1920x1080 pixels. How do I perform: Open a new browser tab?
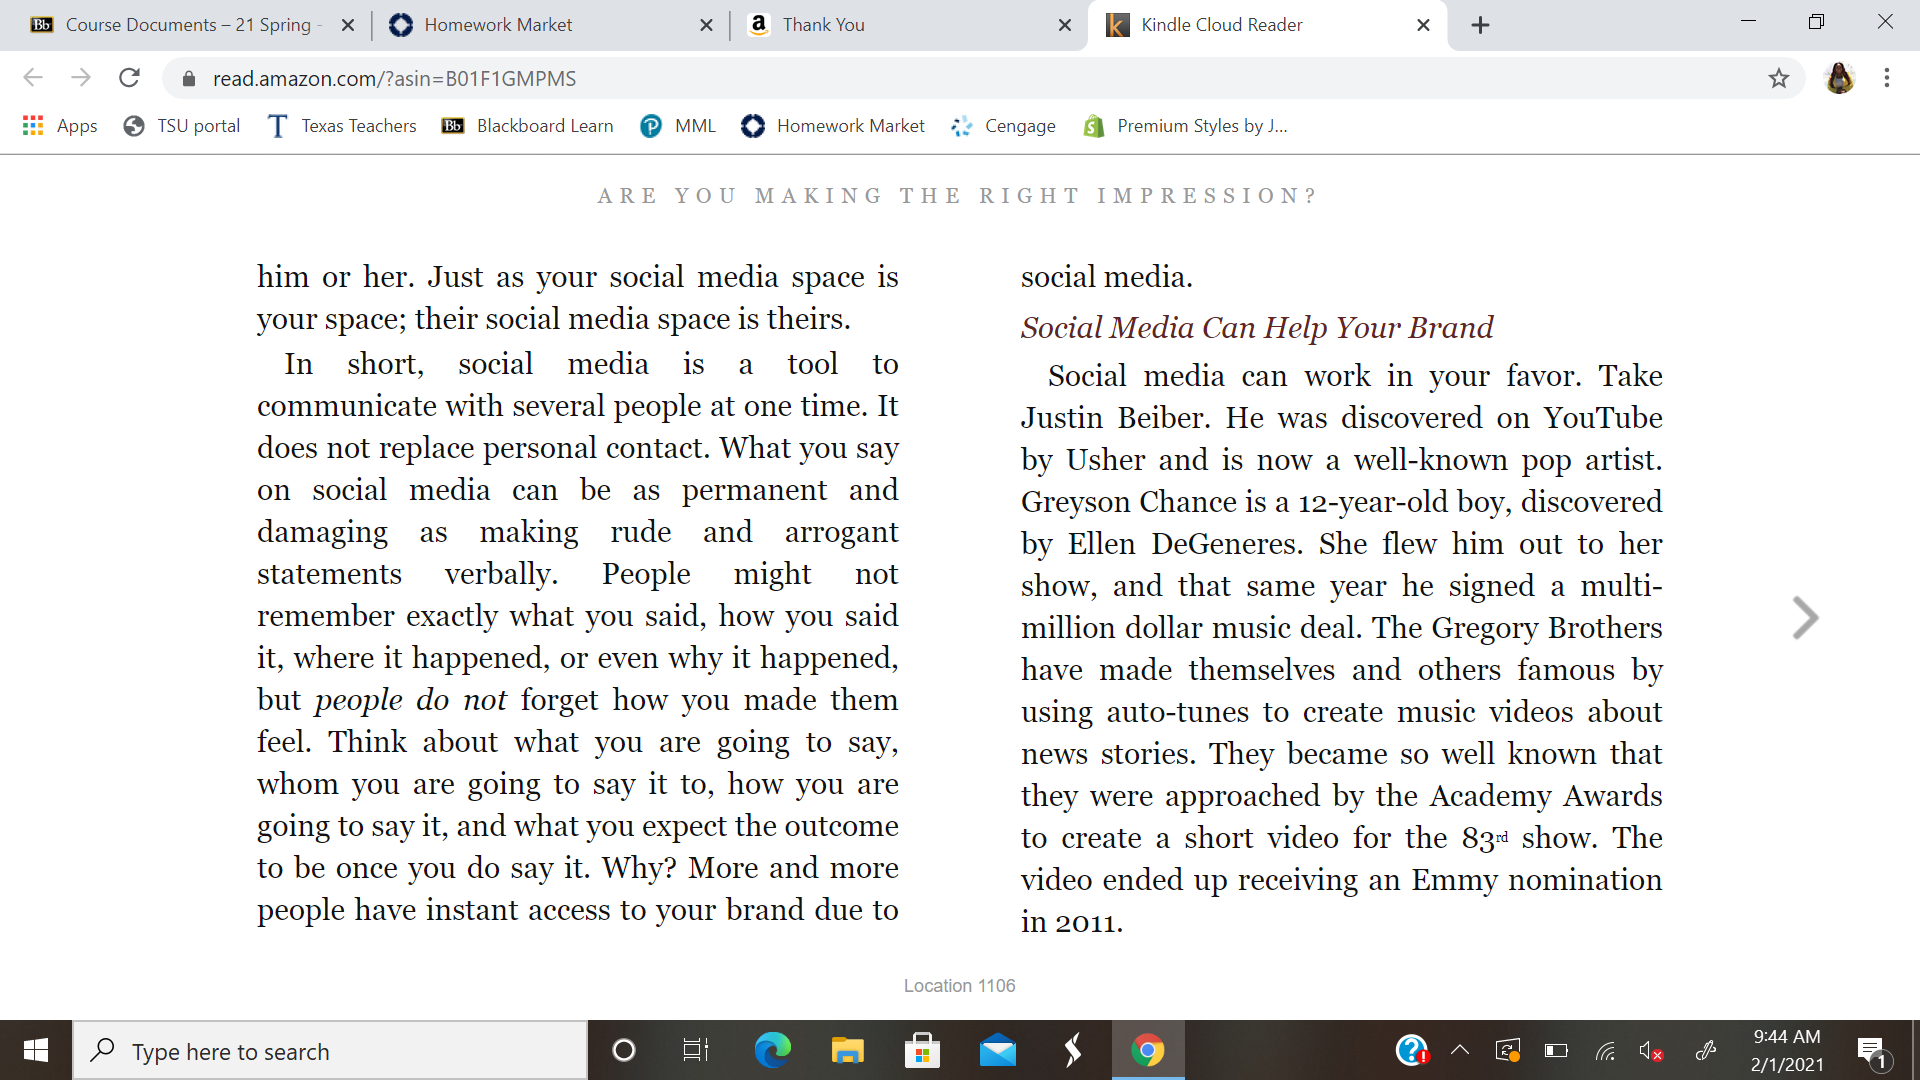pos(1480,25)
